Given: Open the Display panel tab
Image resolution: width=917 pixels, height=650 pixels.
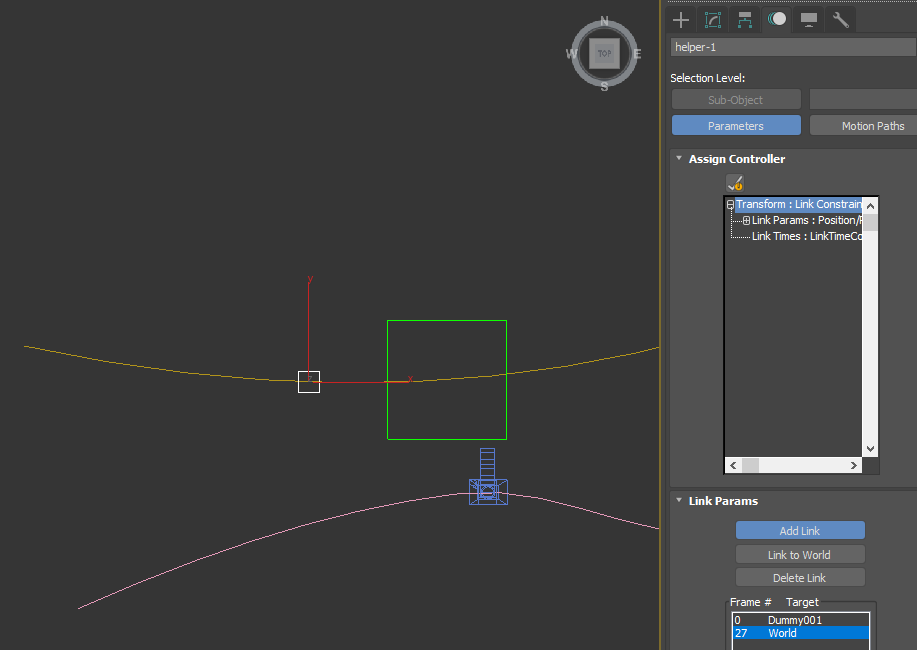Looking at the screenshot, I should click(809, 19).
